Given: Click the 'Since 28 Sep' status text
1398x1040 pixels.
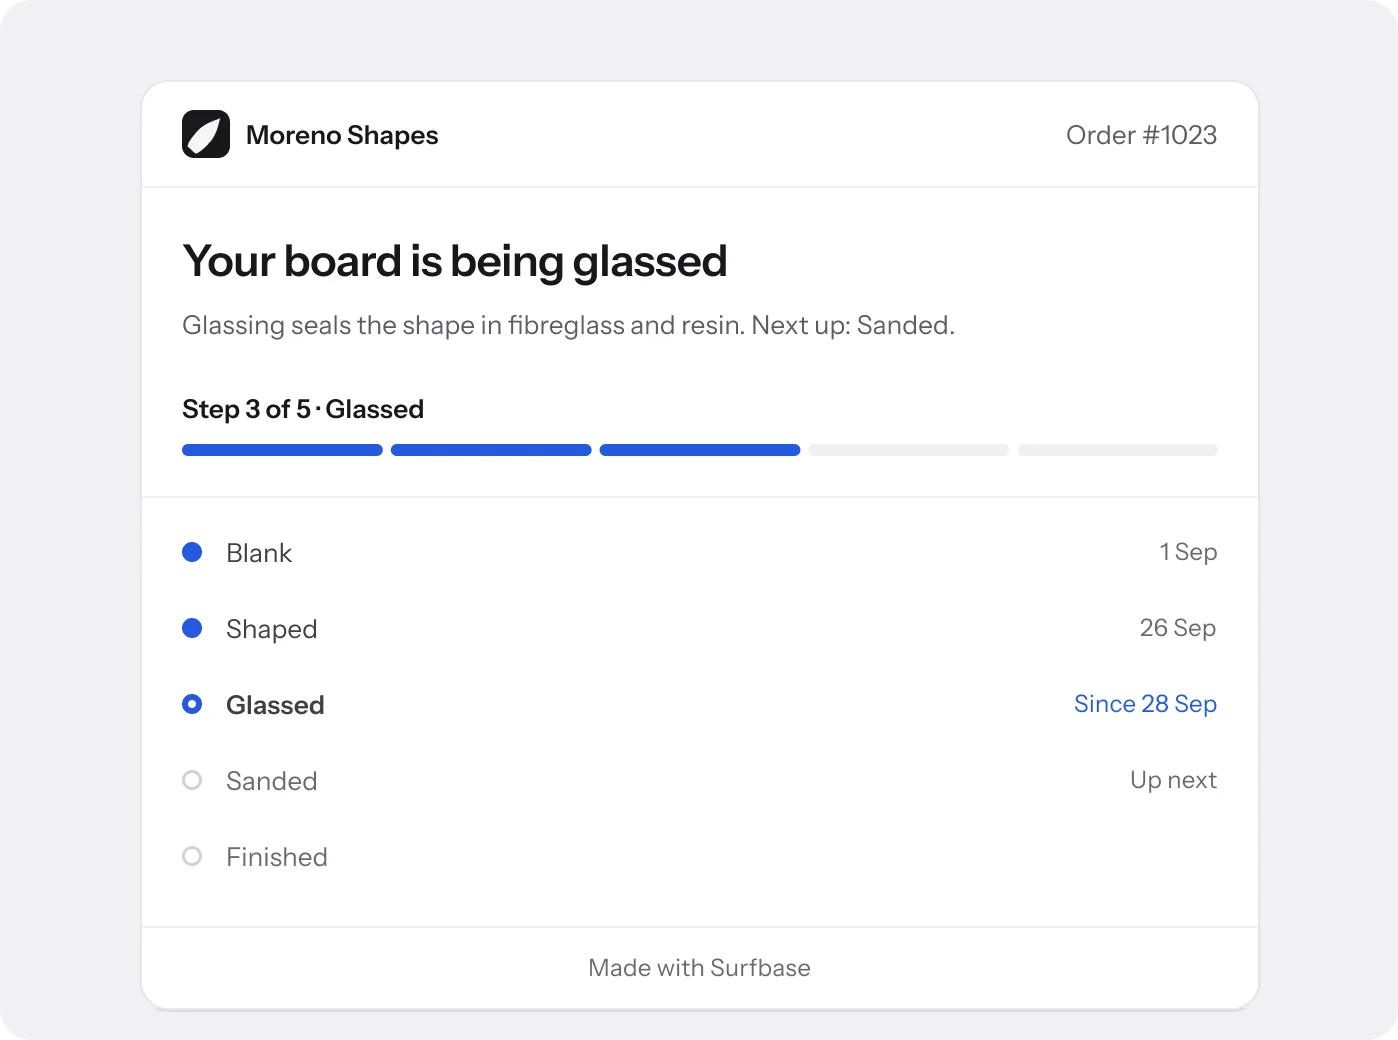Looking at the screenshot, I should pyautogui.click(x=1145, y=704).
